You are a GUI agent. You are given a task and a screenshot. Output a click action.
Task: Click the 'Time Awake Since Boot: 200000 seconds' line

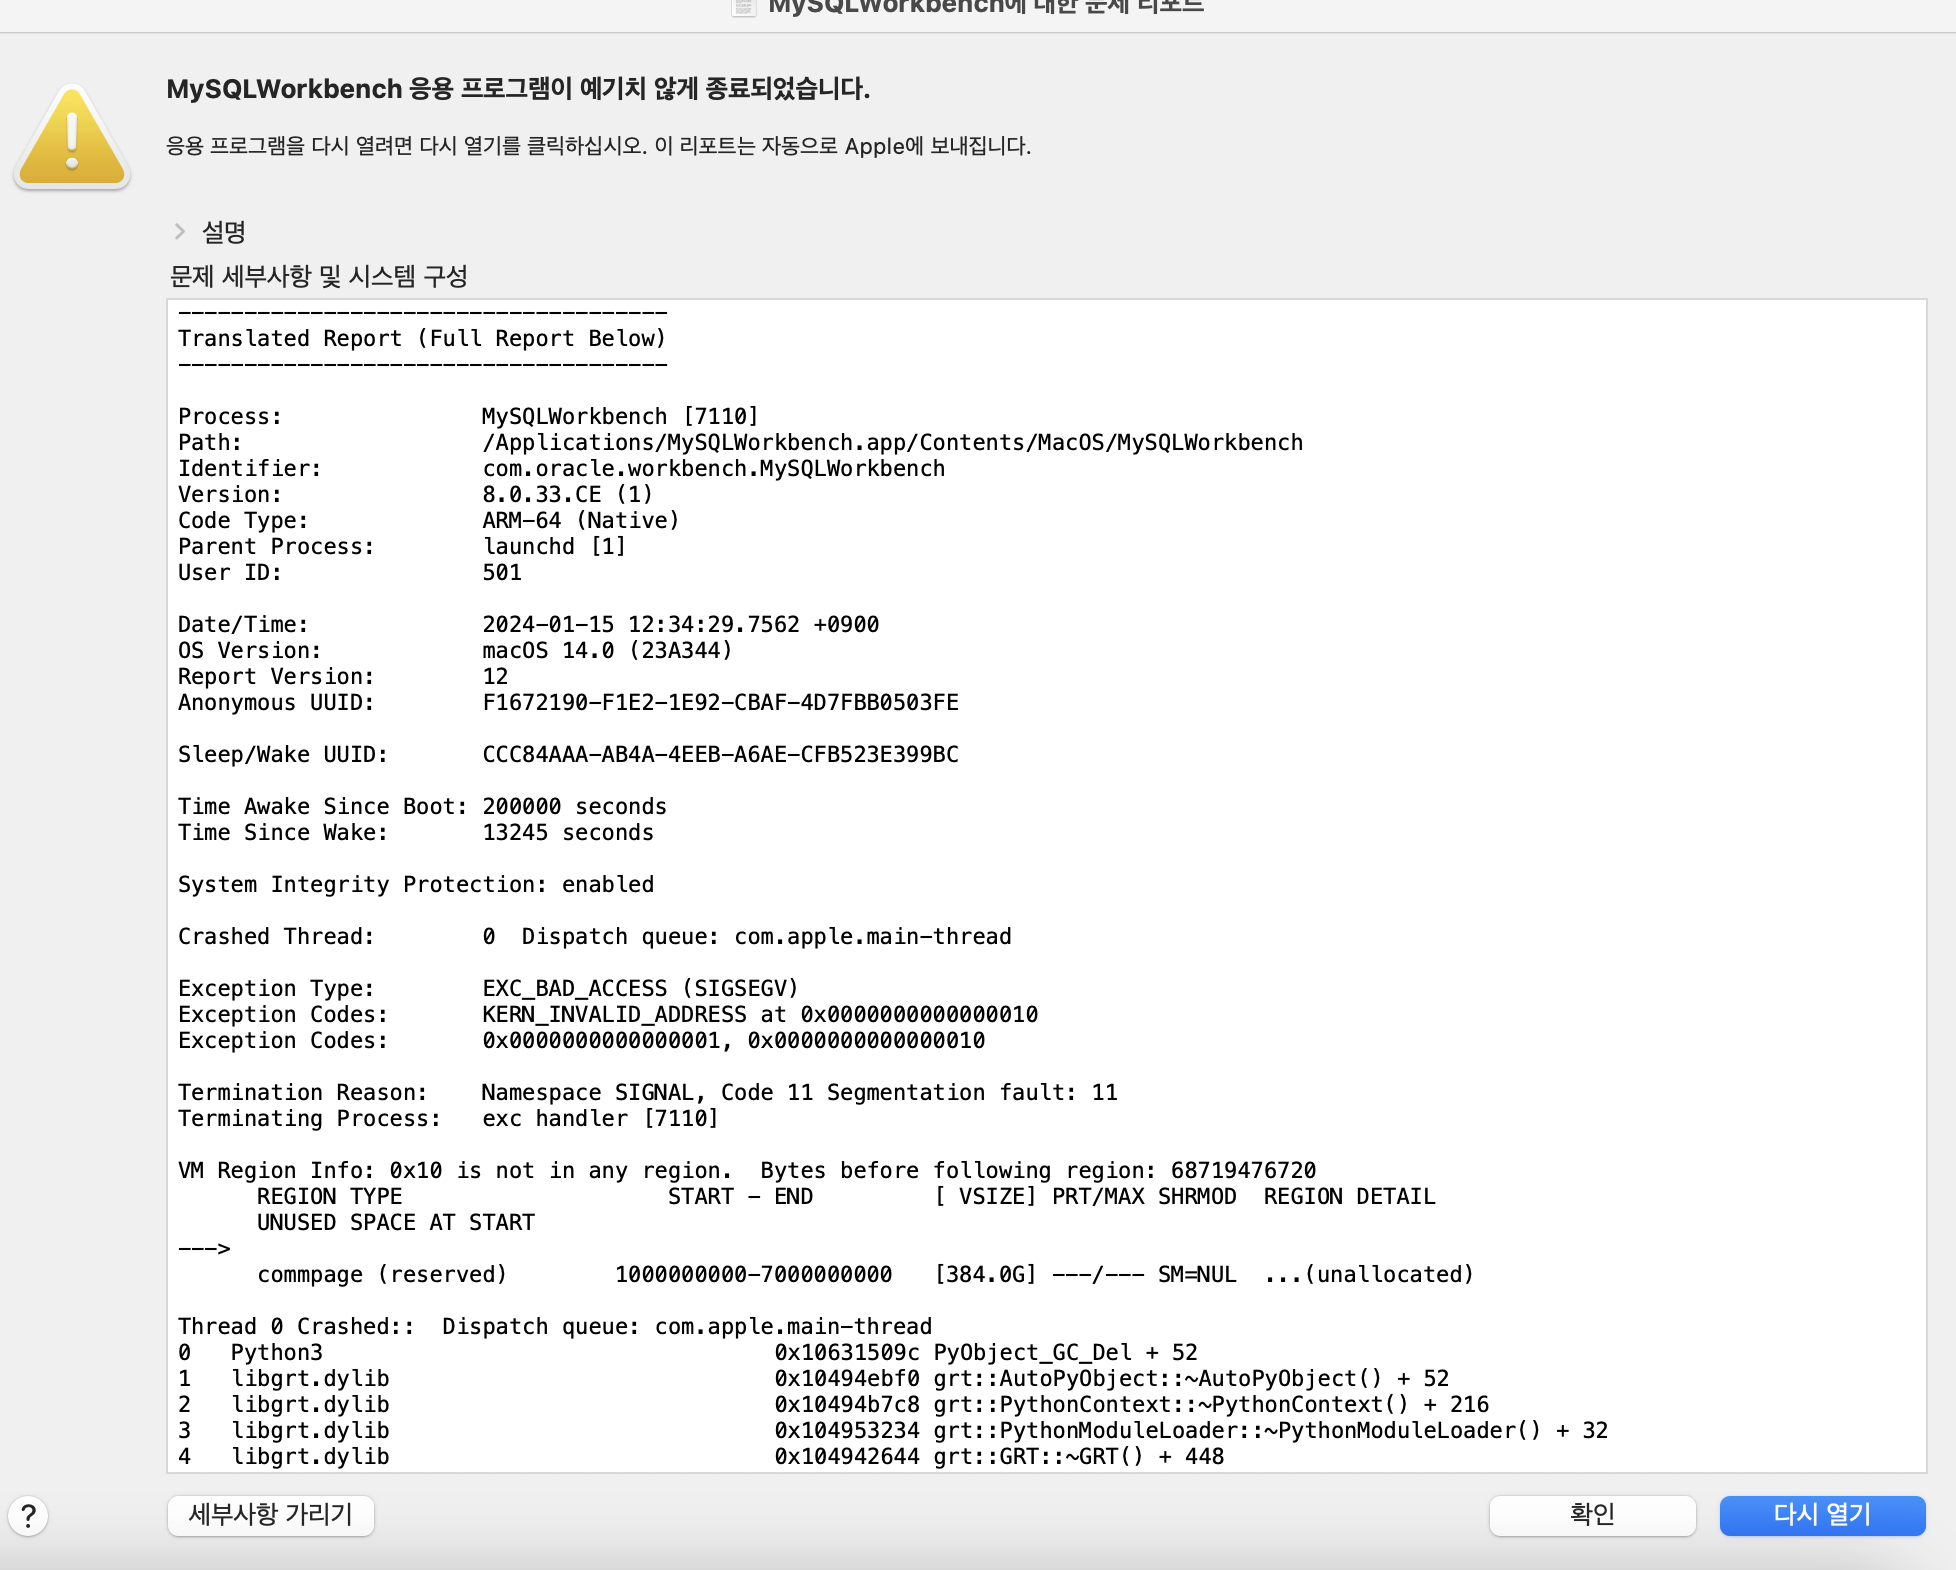click(422, 807)
